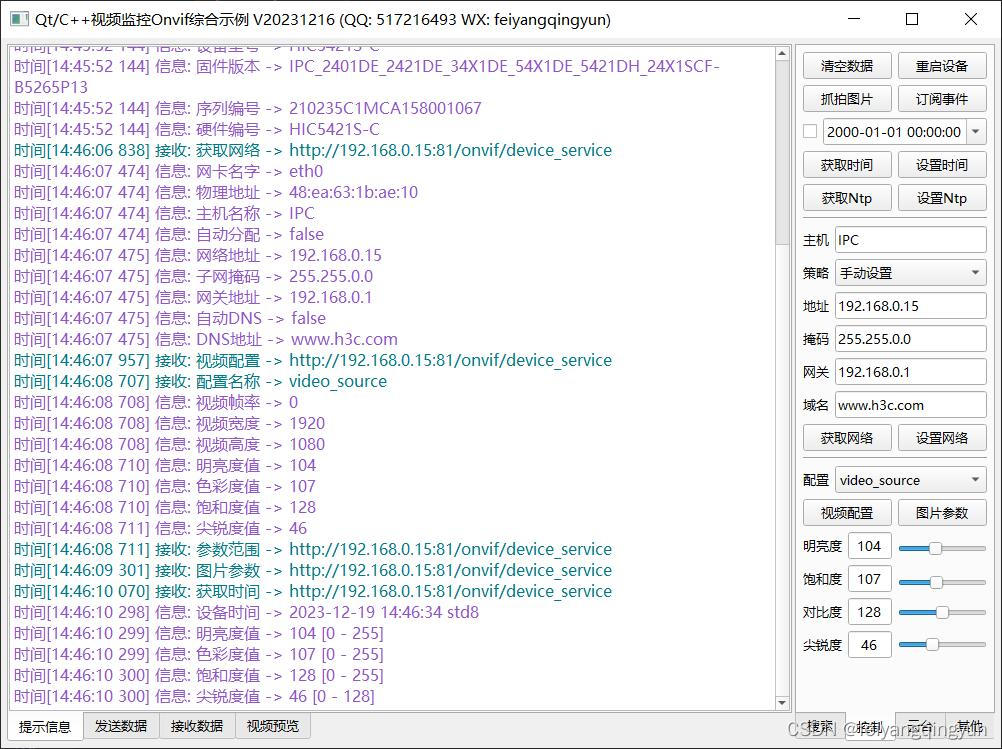Click 订阅事件 to subscribe to events

click(x=942, y=98)
